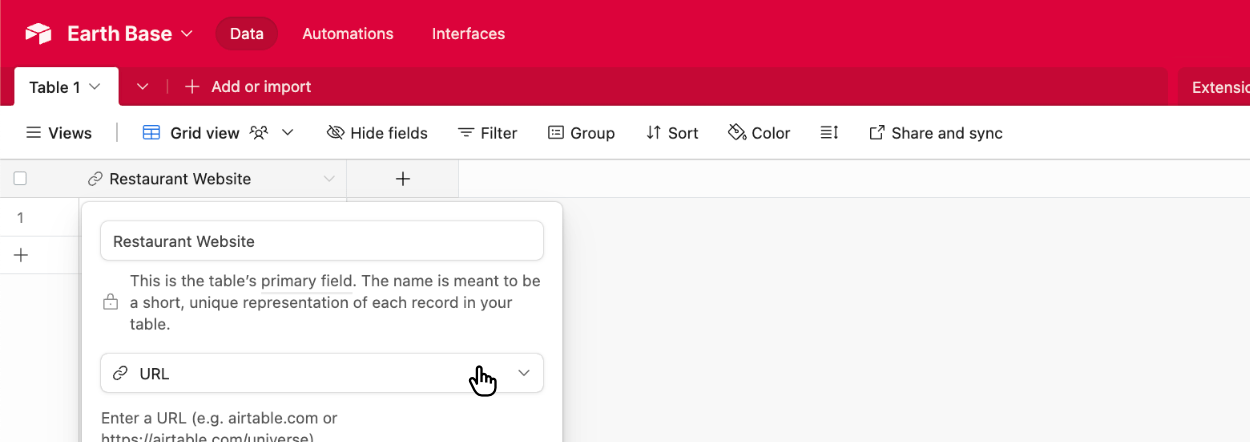Click Add or import

pyautogui.click(x=248, y=87)
